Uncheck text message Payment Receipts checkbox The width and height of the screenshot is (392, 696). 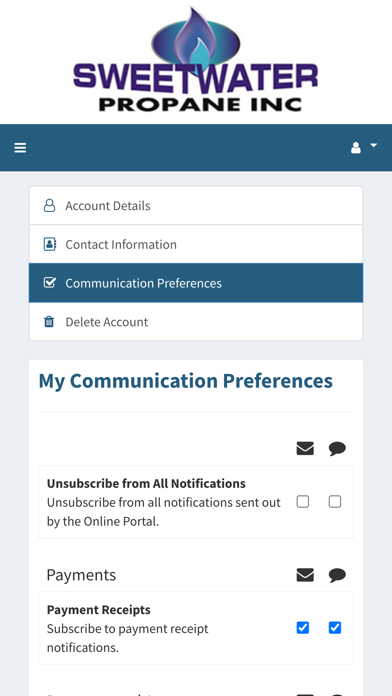(335, 628)
